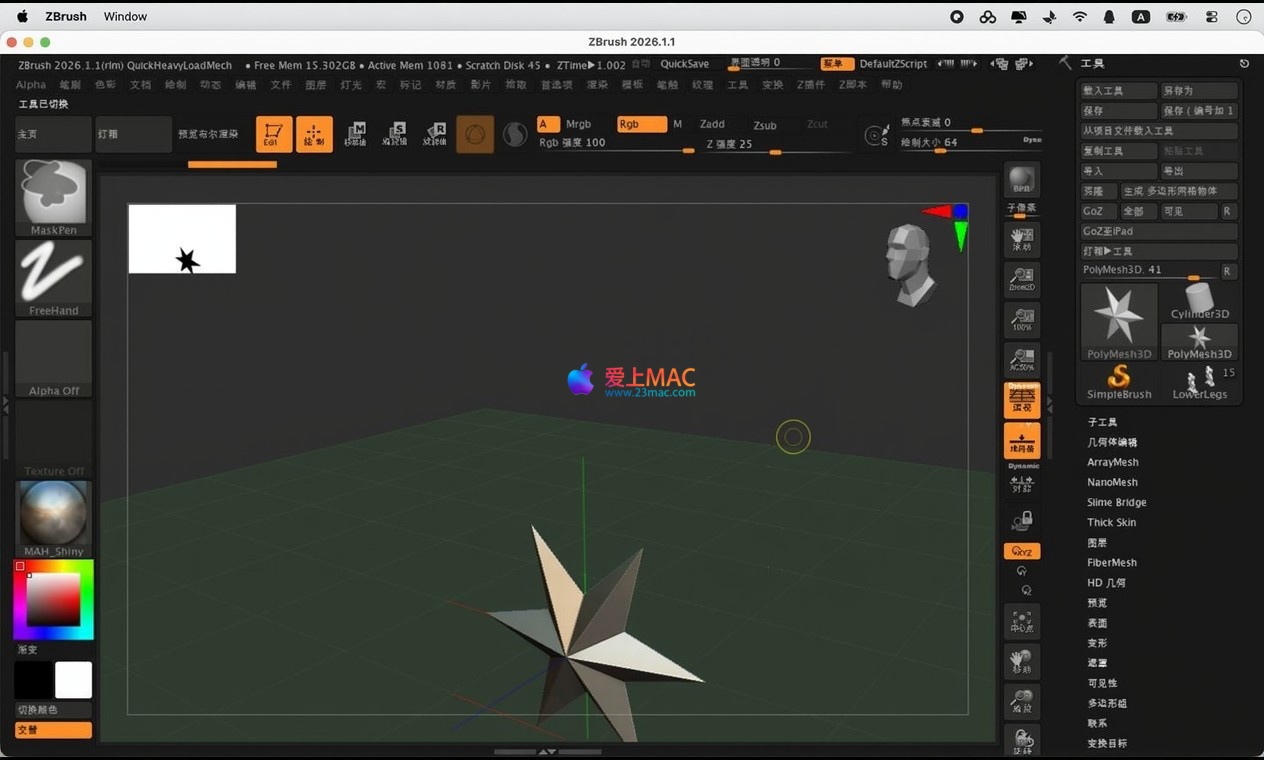The width and height of the screenshot is (1264, 760).
Task: Expand the Thick Skin section
Action: click(x=1112, y=522)
